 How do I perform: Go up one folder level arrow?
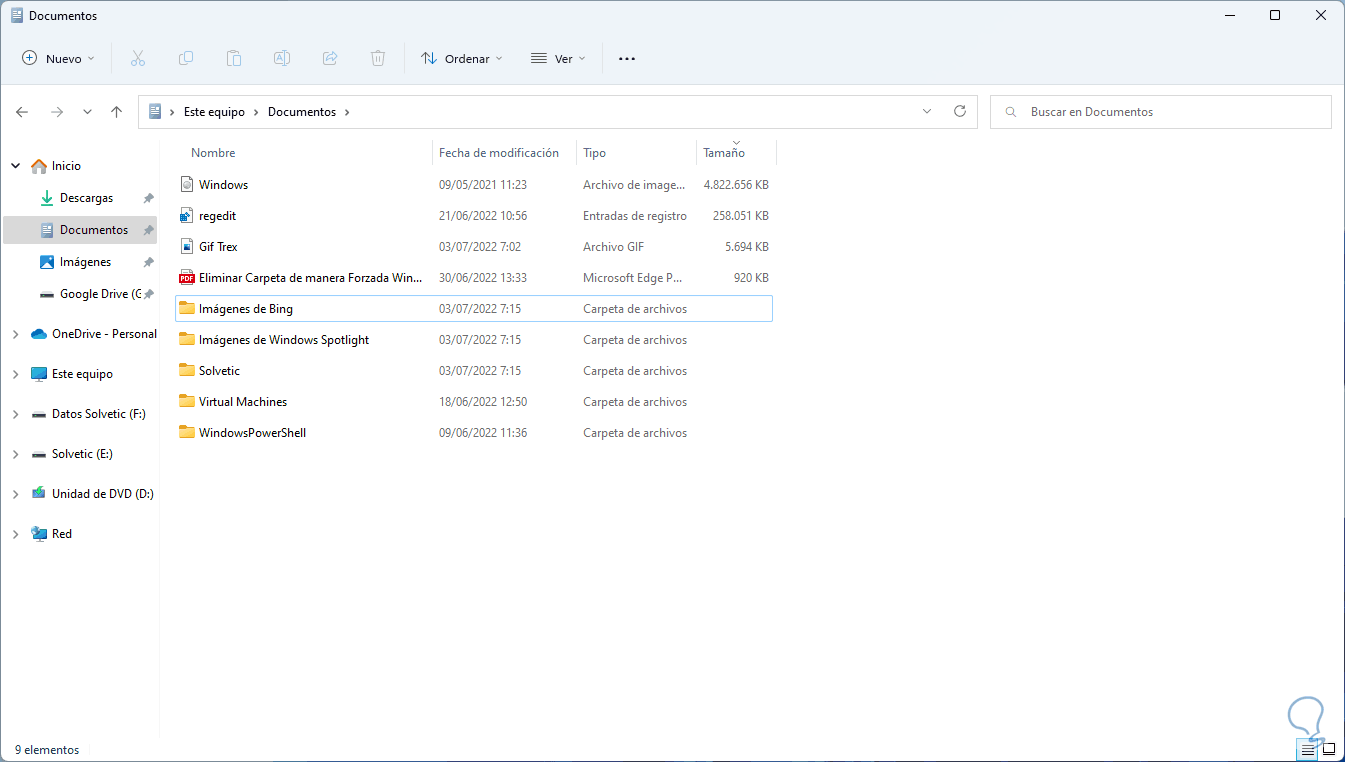click(116, 112)
